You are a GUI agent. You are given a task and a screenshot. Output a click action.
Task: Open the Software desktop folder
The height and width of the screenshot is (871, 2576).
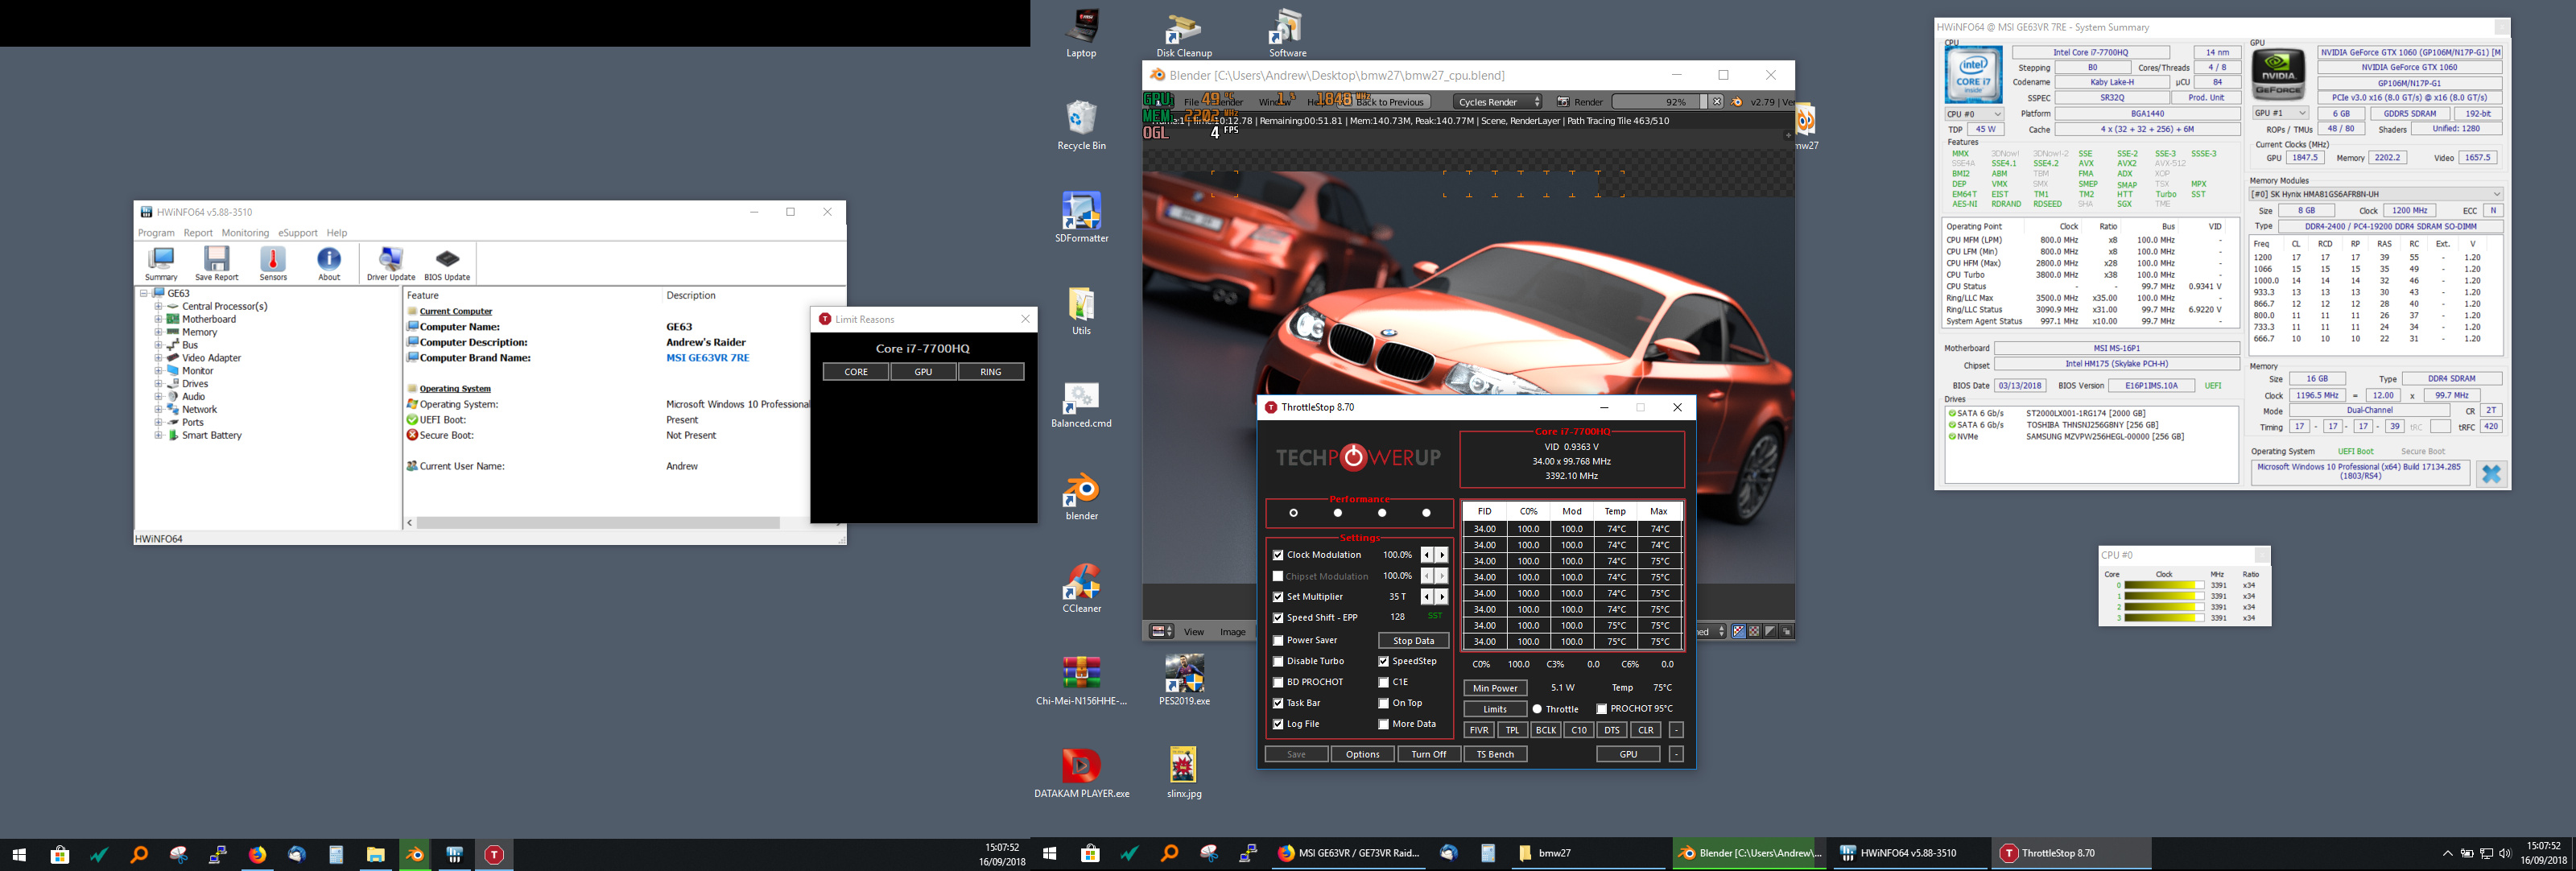pyautogui.click(x=1287, y=33)
